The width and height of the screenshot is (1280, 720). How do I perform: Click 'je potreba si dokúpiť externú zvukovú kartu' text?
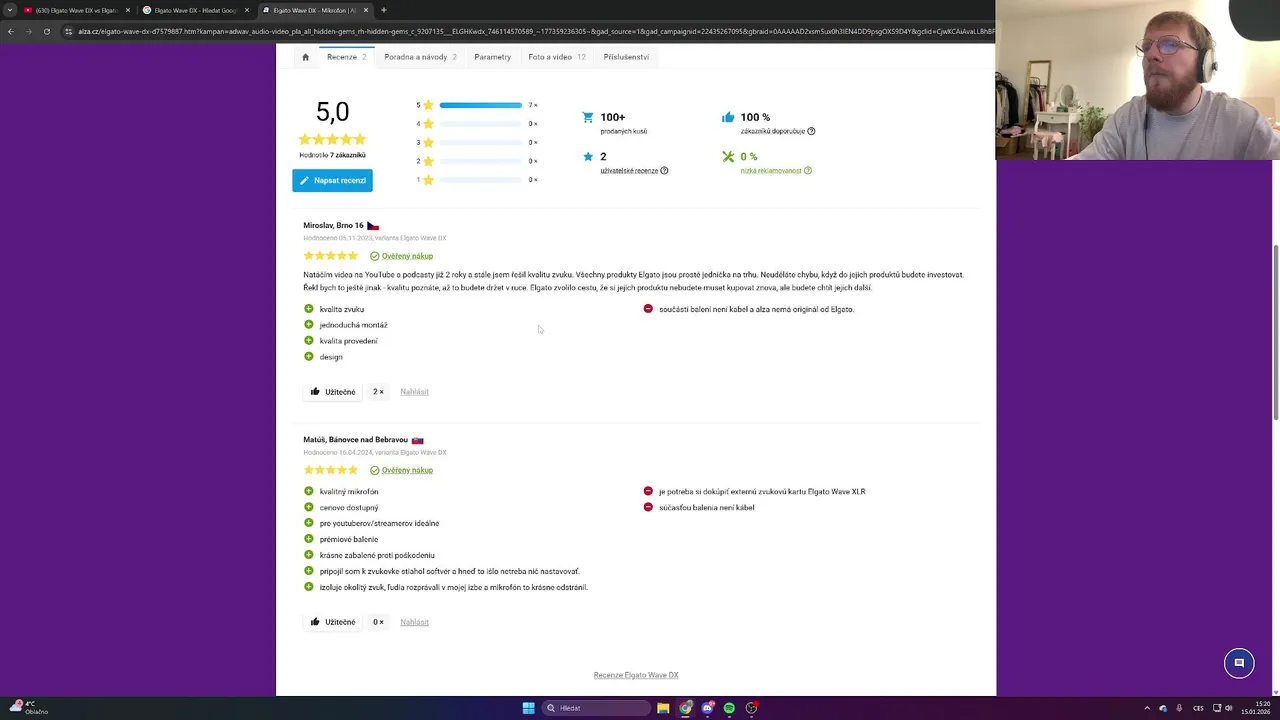[762, 492]
